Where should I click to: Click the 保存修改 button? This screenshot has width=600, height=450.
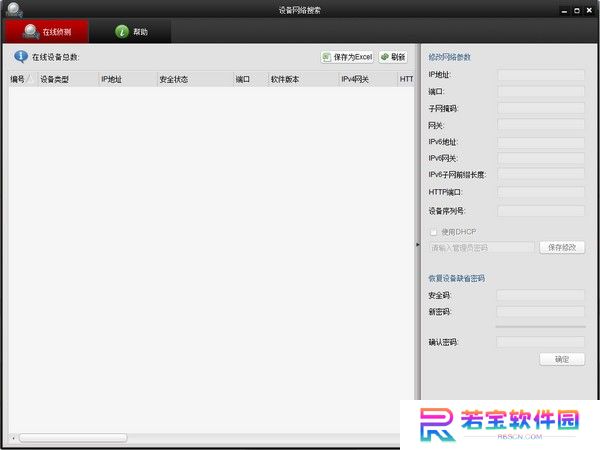562,248
